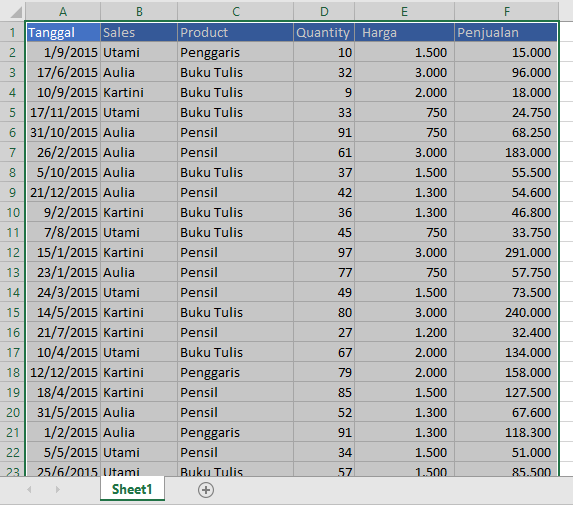Select date cell 31/10/2015
Screen dimensions: 573x505
(63, 132)
